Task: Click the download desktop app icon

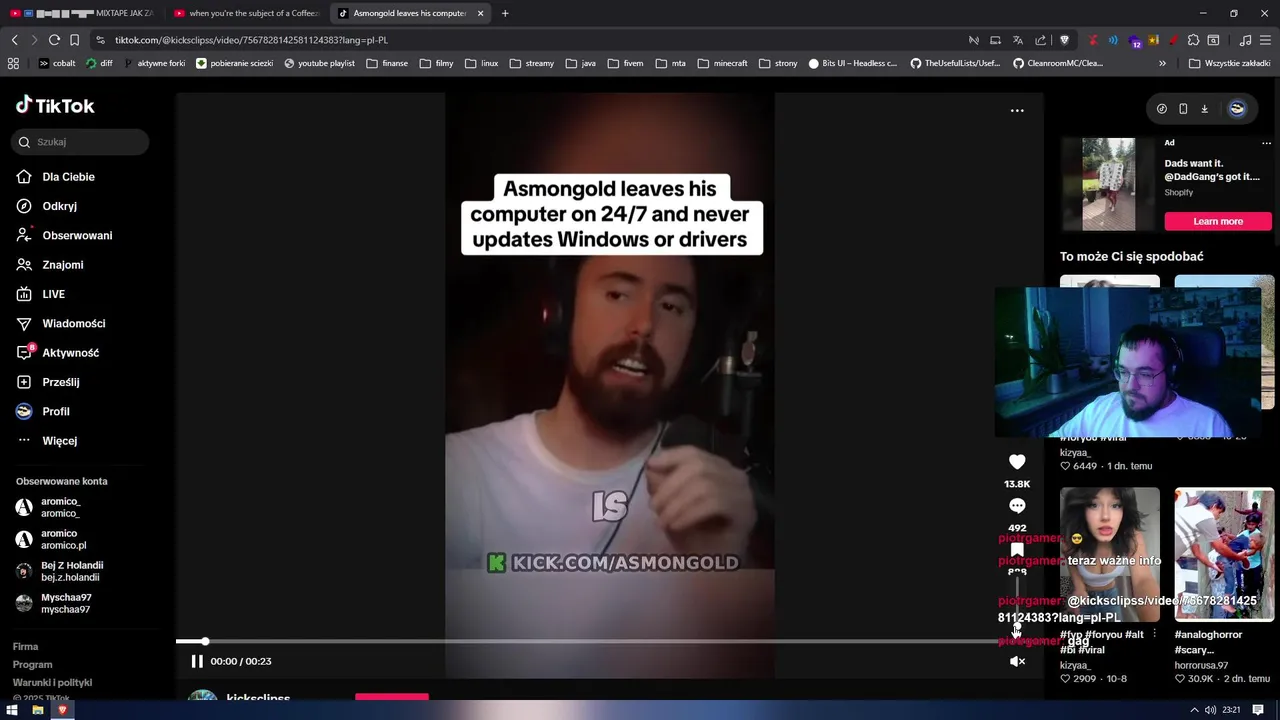Action: coord(1204,109)
